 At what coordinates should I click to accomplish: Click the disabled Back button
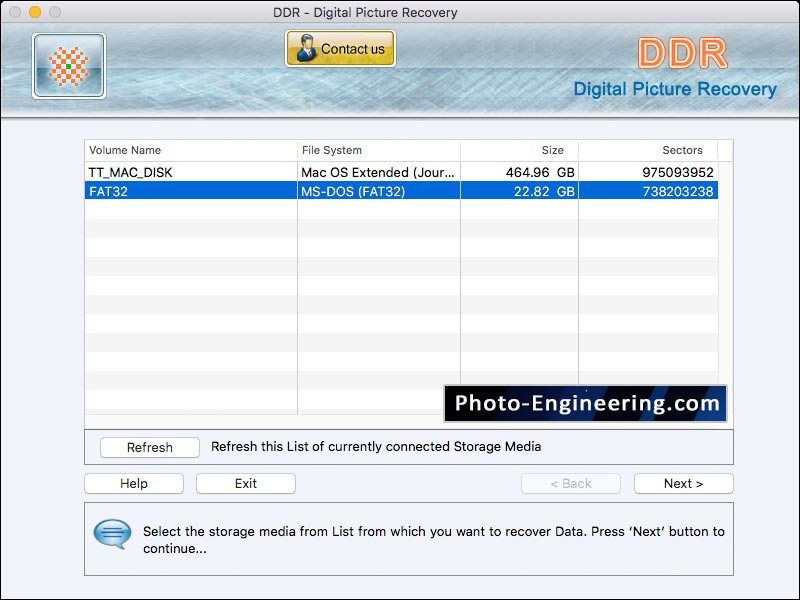coord(570,483)
